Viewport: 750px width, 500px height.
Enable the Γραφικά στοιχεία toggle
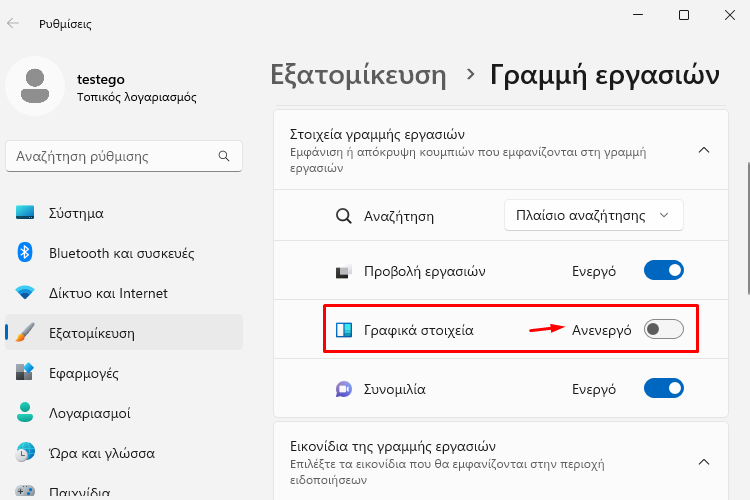(x=663, y=329)
